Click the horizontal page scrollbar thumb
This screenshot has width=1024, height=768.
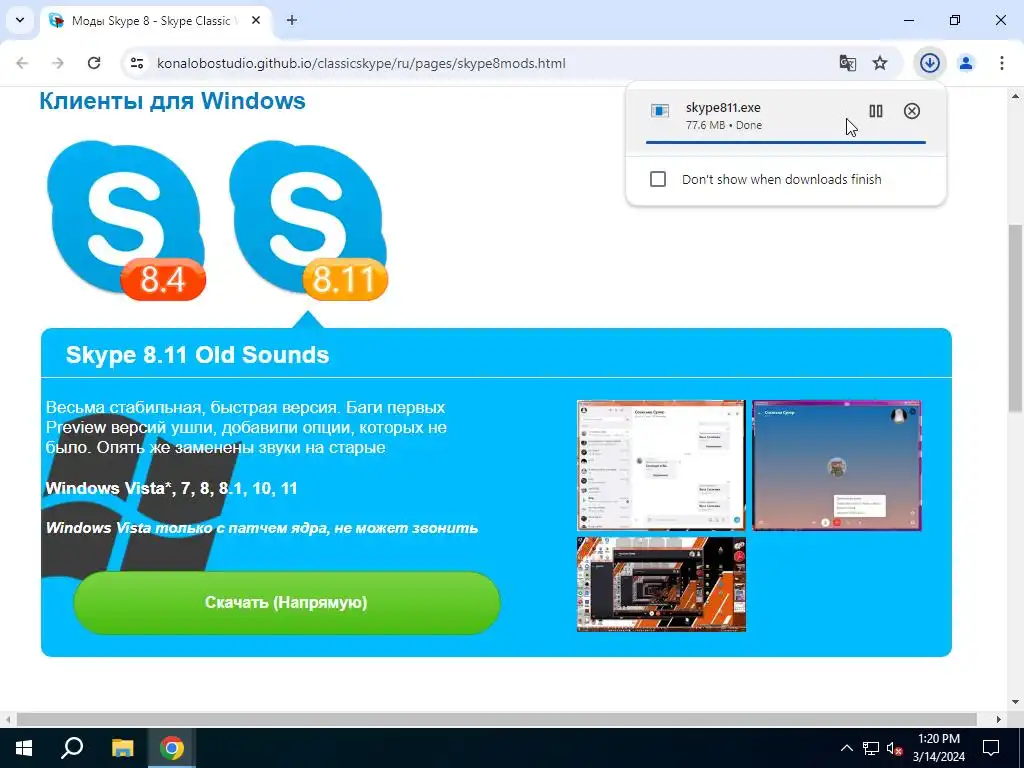point(497,719)
